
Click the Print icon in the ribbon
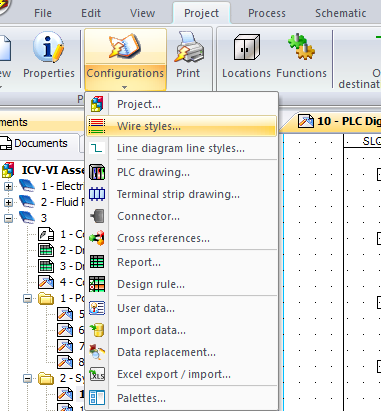pos(188,47)
